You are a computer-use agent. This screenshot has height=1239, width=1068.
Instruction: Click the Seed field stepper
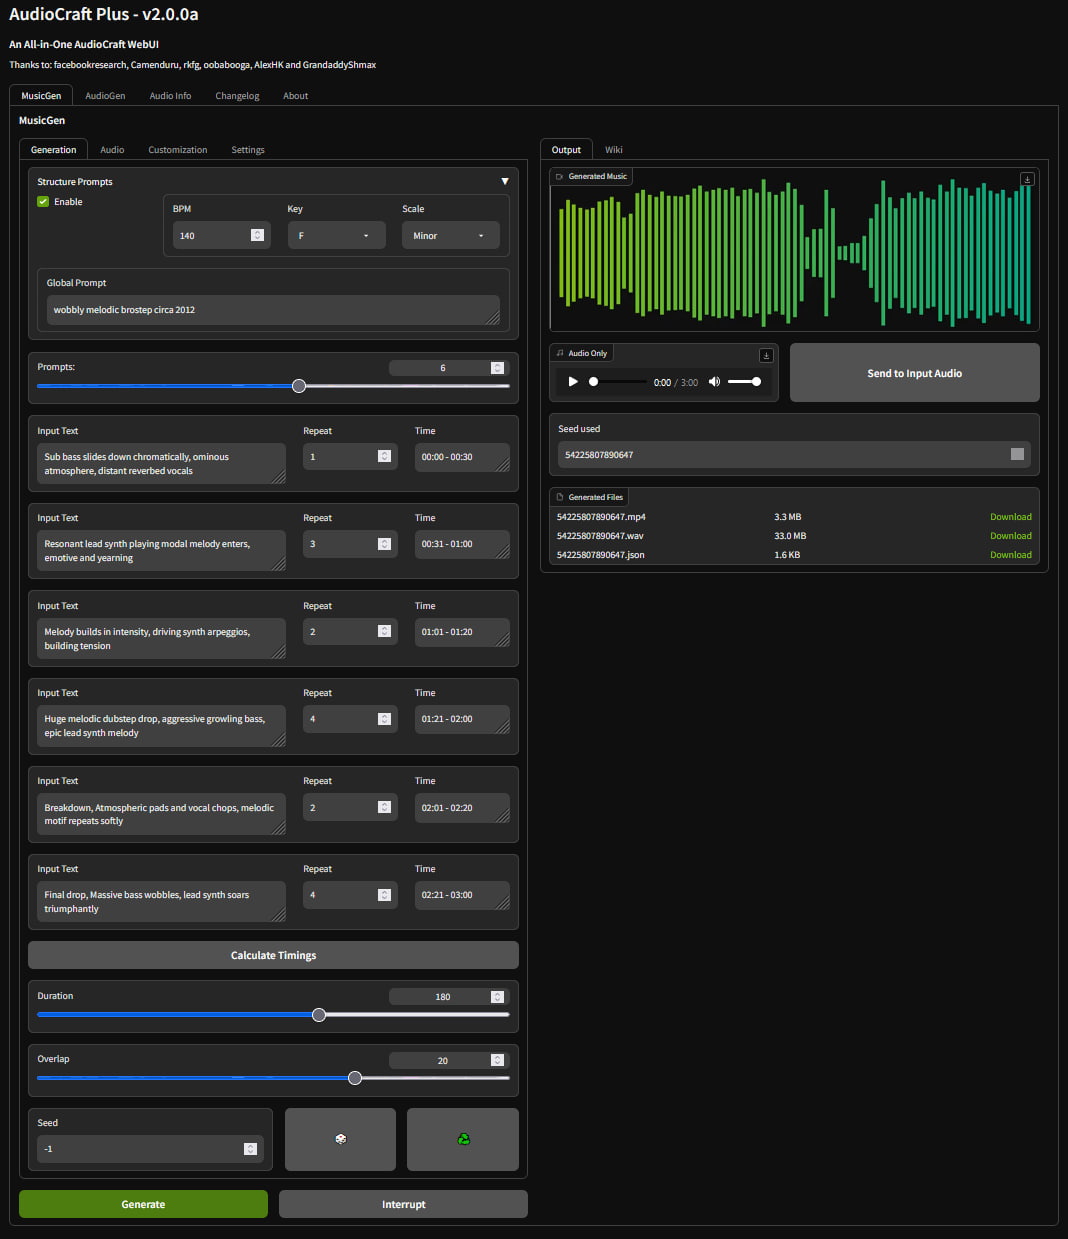pyautogui.click(x=250, y=1149)
